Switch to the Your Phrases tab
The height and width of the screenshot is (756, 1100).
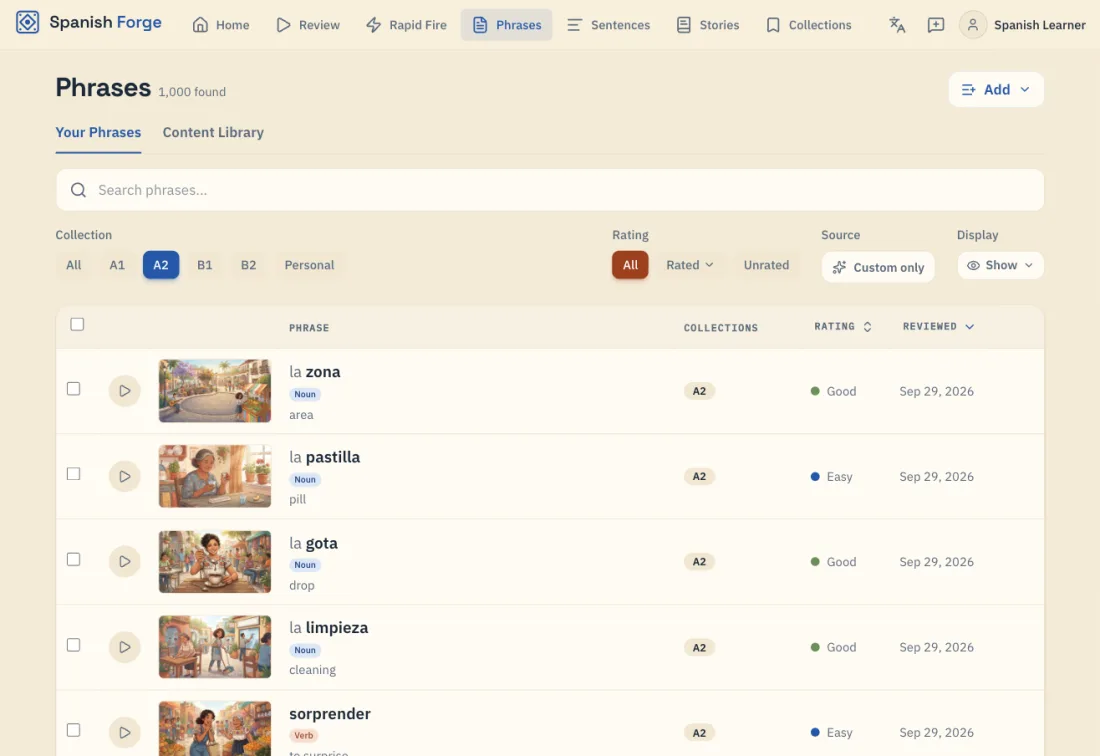click(98, 132)
